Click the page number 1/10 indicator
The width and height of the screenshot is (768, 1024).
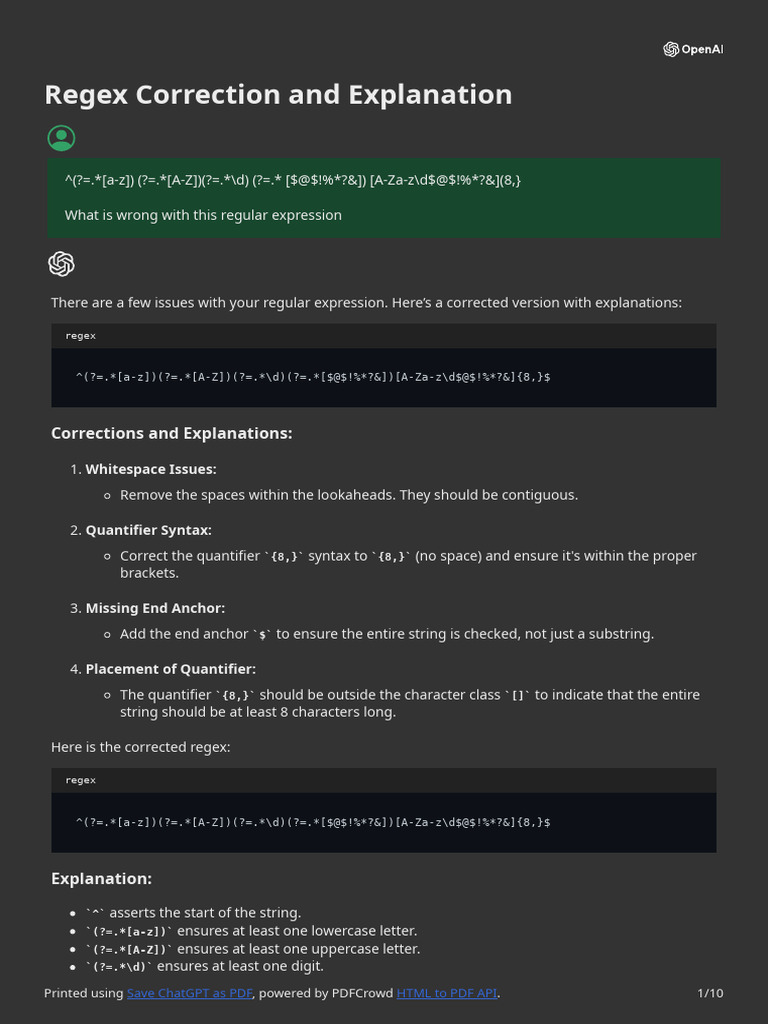point(710,993)
